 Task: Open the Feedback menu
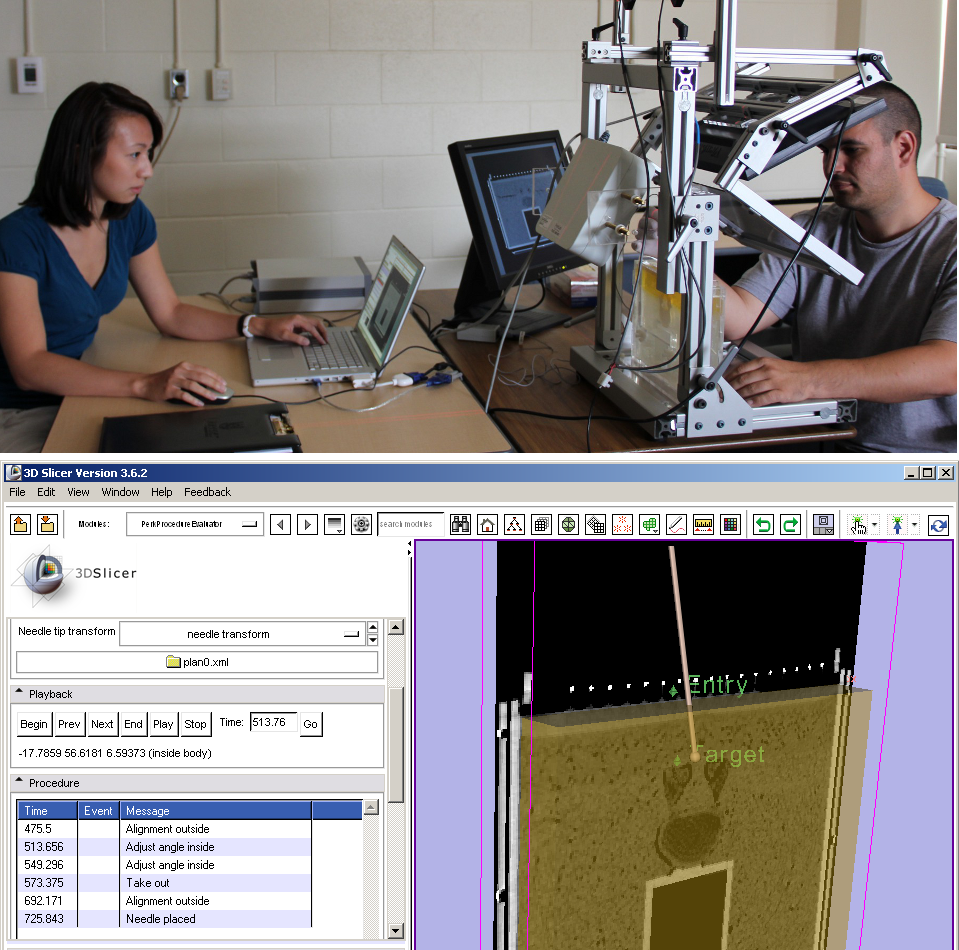[x=207, y=492]
